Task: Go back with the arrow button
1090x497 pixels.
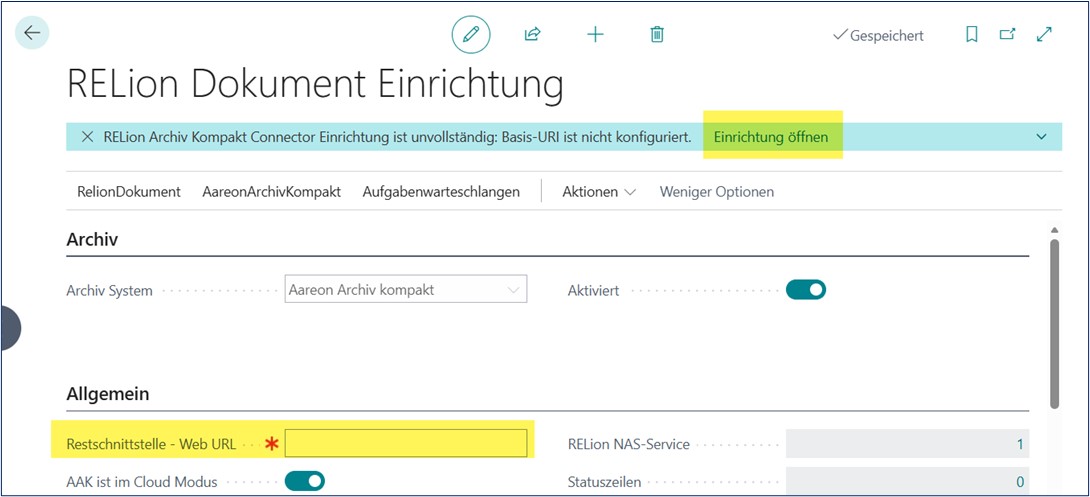Action: click(x=32, y=33)
